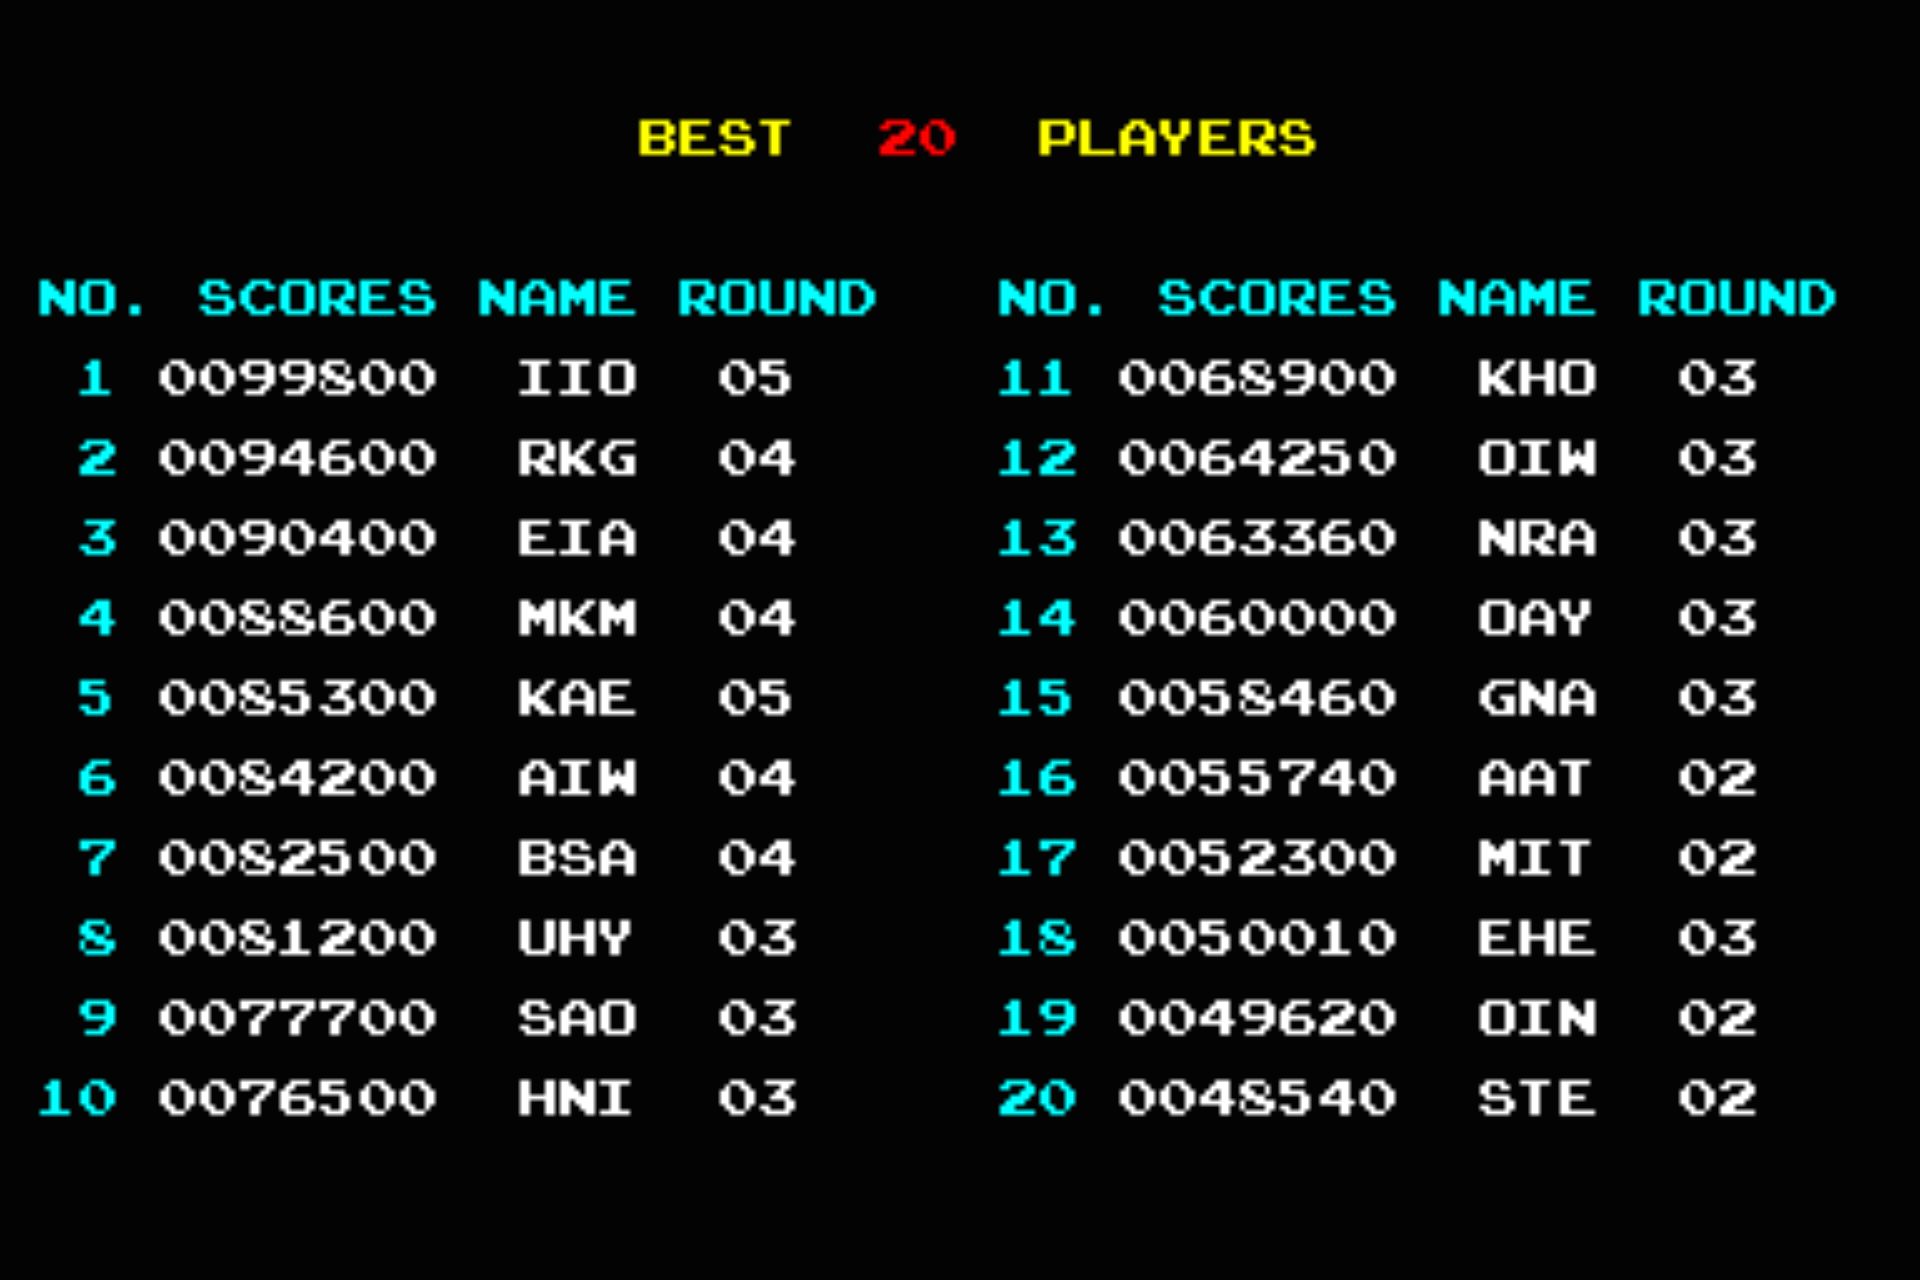Click player name MKM
Image resolution: width=1920 pixels, height=1280 pixels.
[576, 618]
